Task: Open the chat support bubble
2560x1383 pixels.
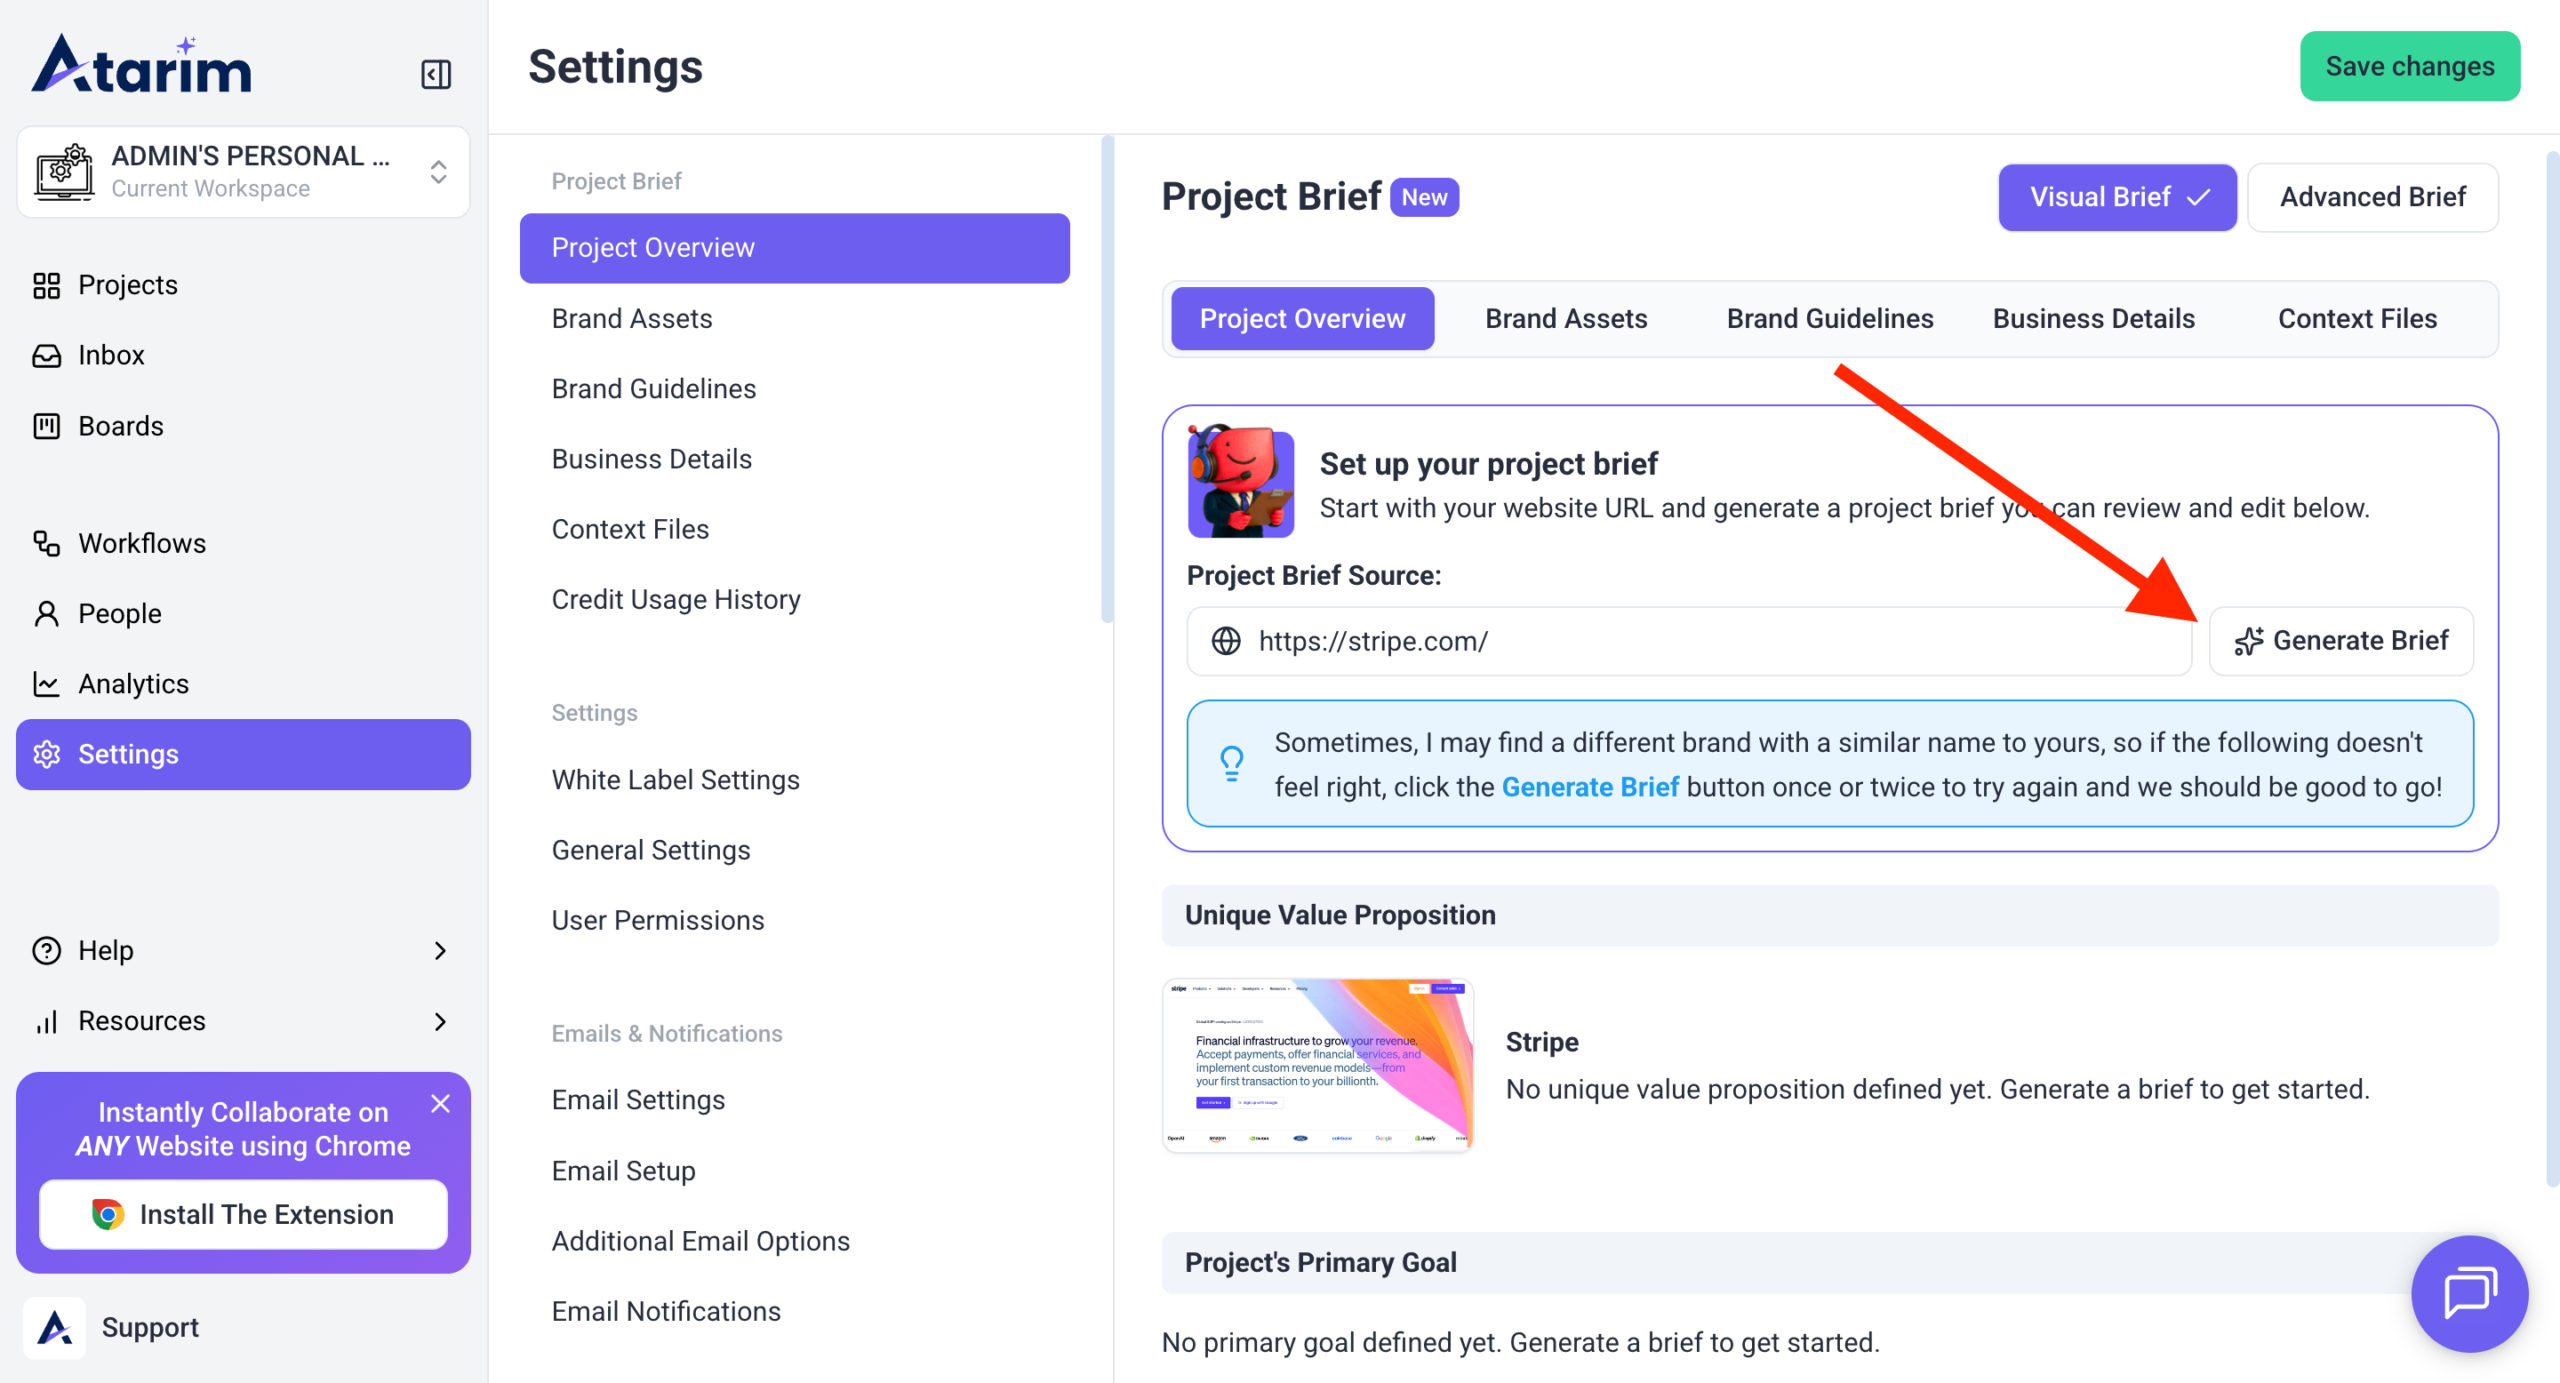Action: (x=2468, y=1293)
